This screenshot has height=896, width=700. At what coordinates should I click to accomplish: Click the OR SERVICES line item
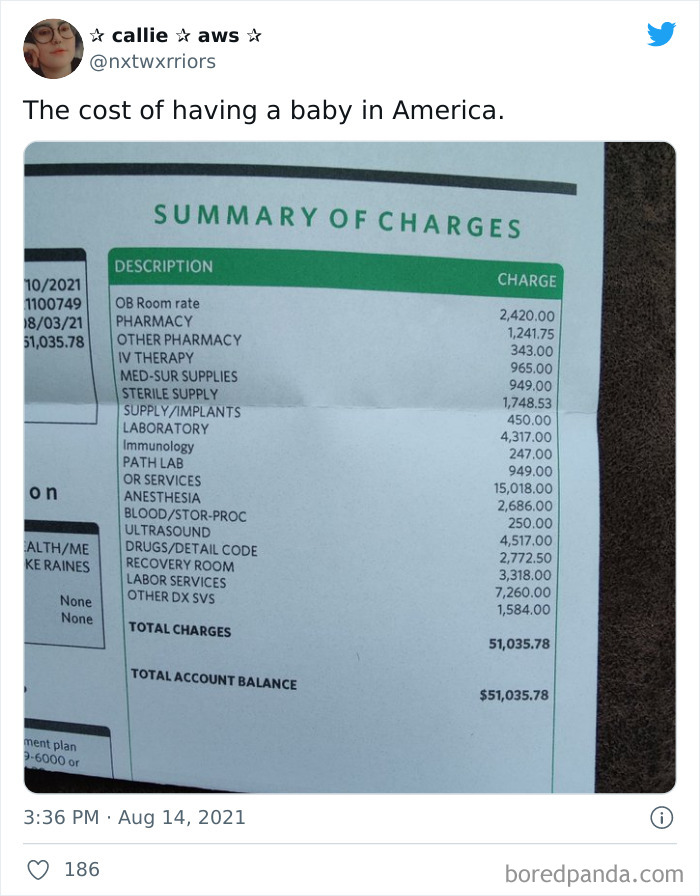(162, 480)
